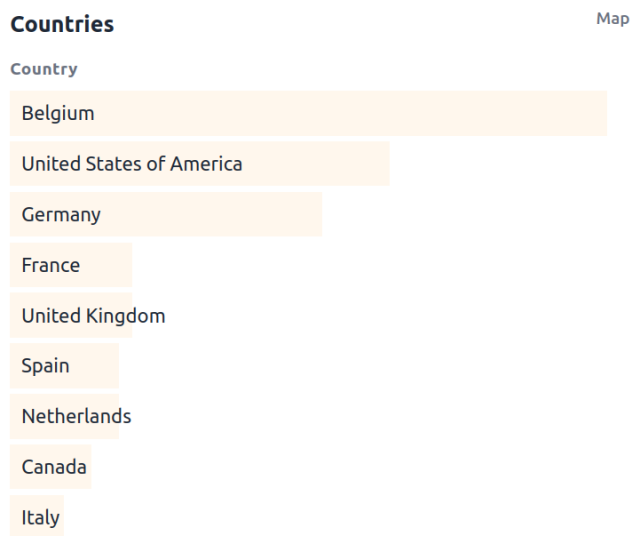Click the shaded bar beside France

pos(108,265)
